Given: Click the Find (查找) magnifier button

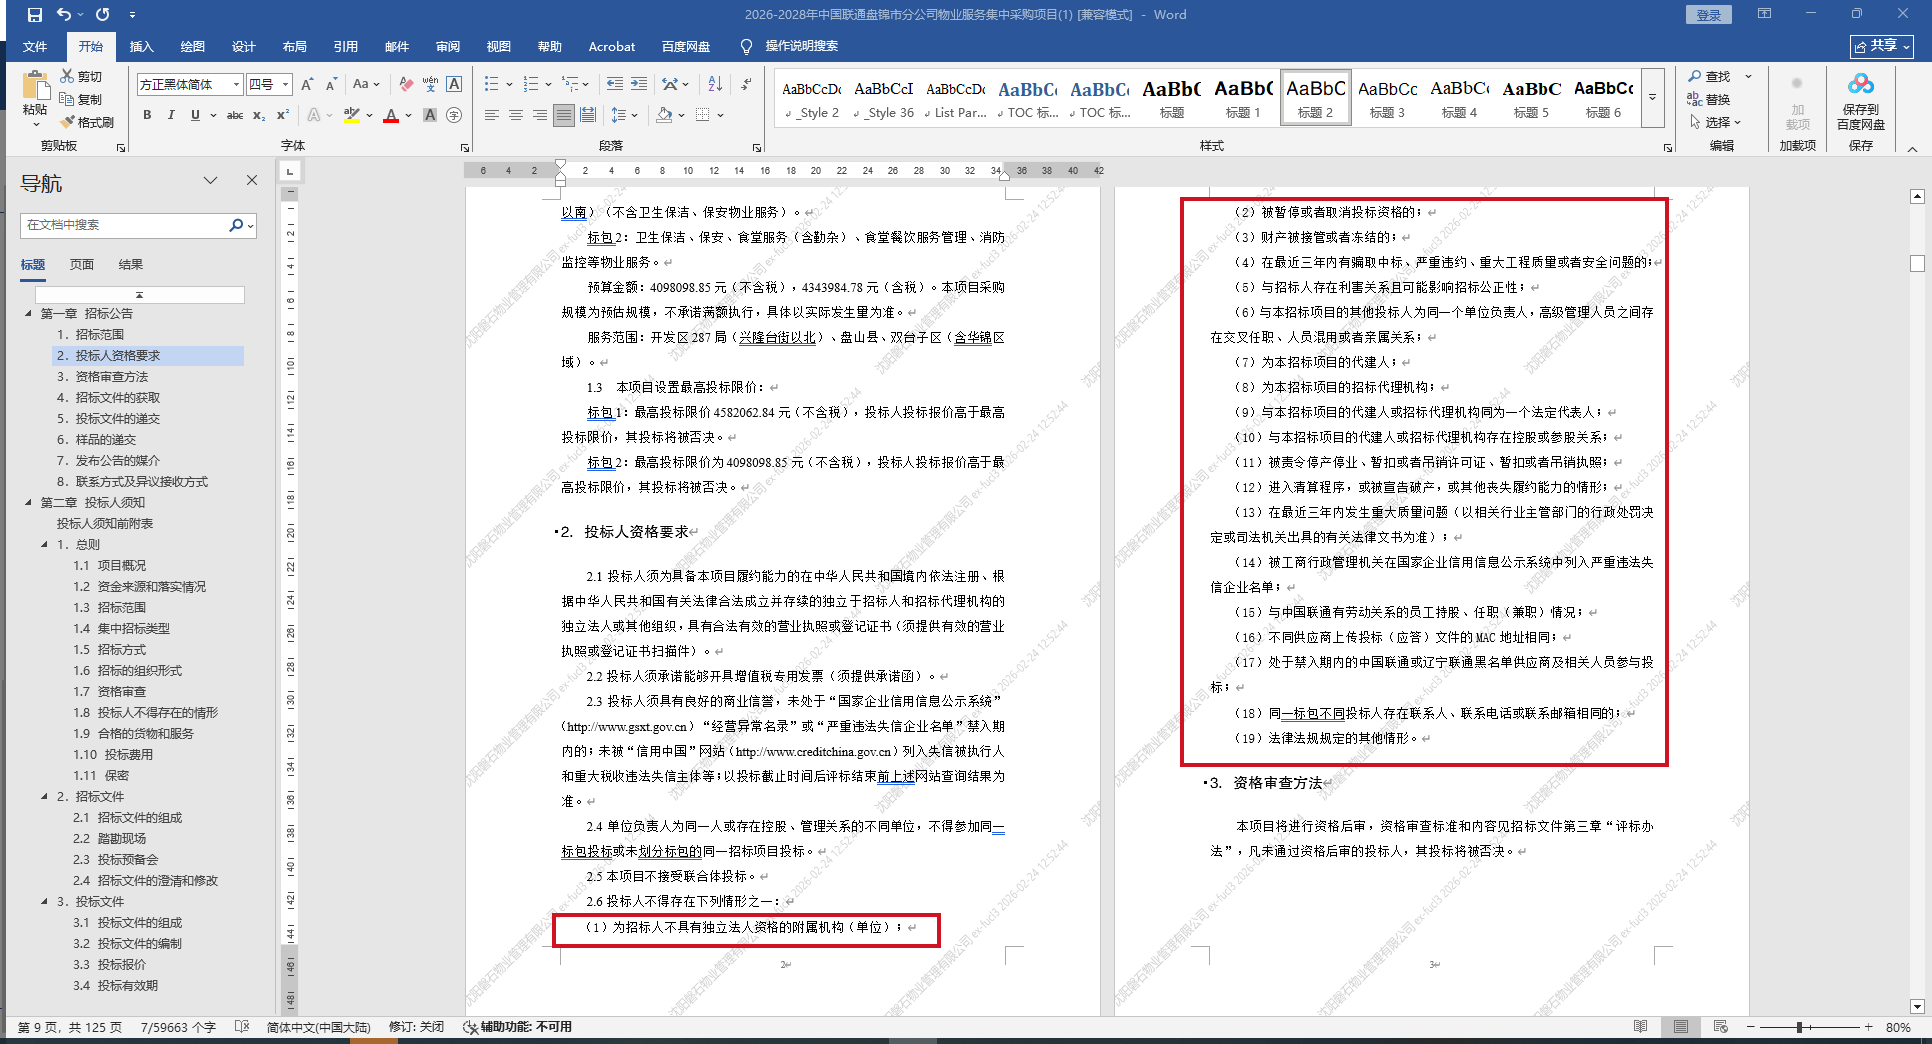Looking at the screenshot, I should pyautogui.click(x=1709, y=76).
